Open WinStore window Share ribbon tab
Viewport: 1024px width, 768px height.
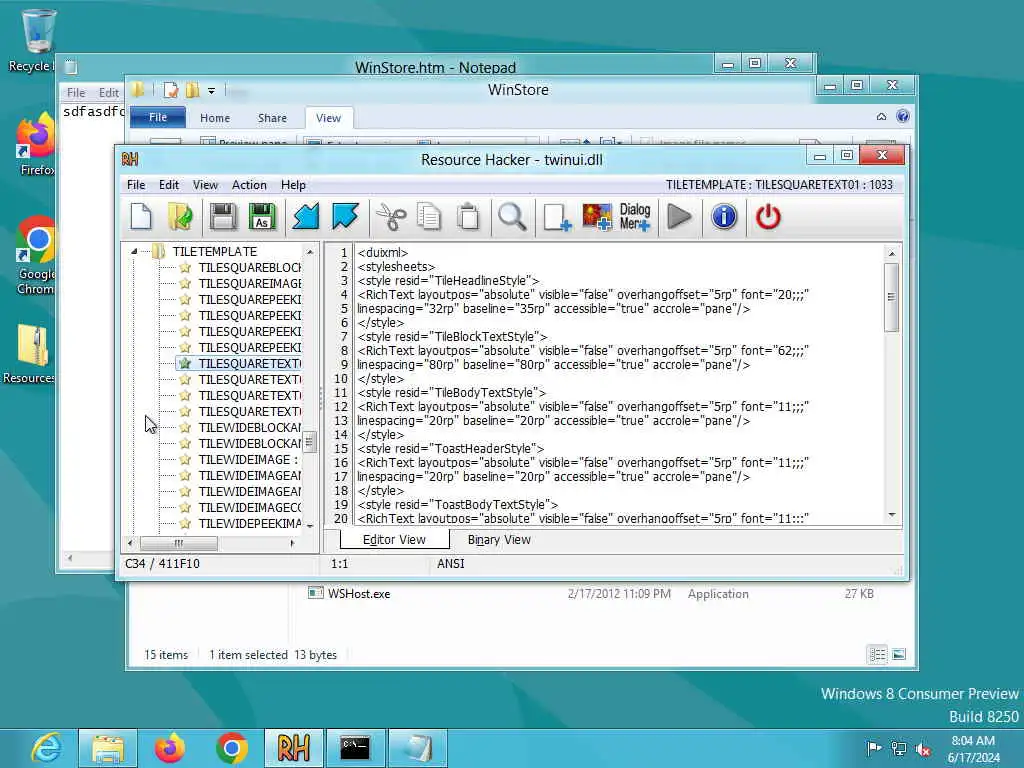(272, 118)
